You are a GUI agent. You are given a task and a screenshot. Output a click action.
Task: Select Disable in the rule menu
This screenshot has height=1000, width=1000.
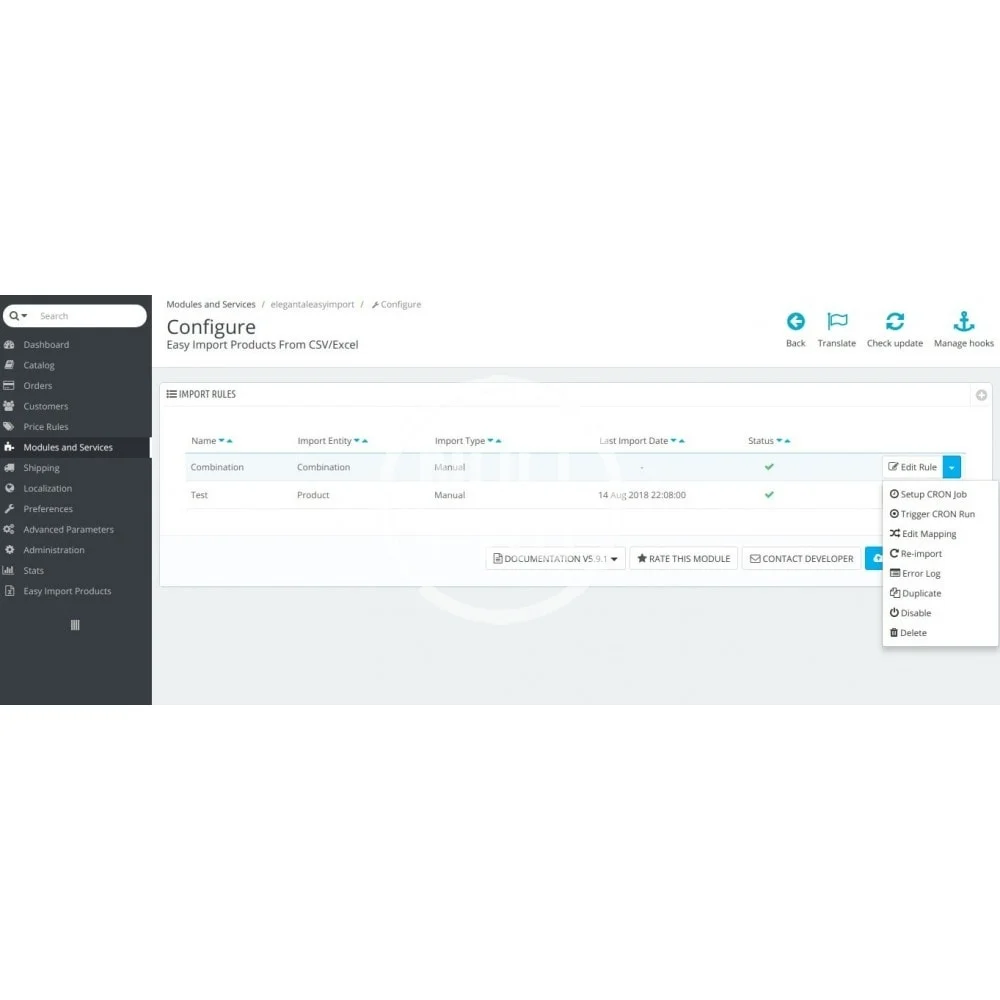(x=911, y=613)
